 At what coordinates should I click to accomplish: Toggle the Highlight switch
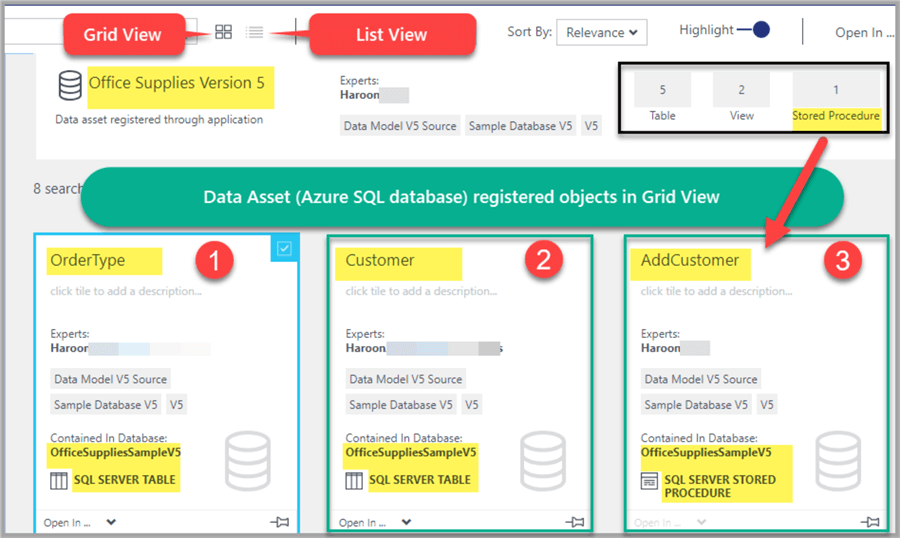click(x=753, y=29)
